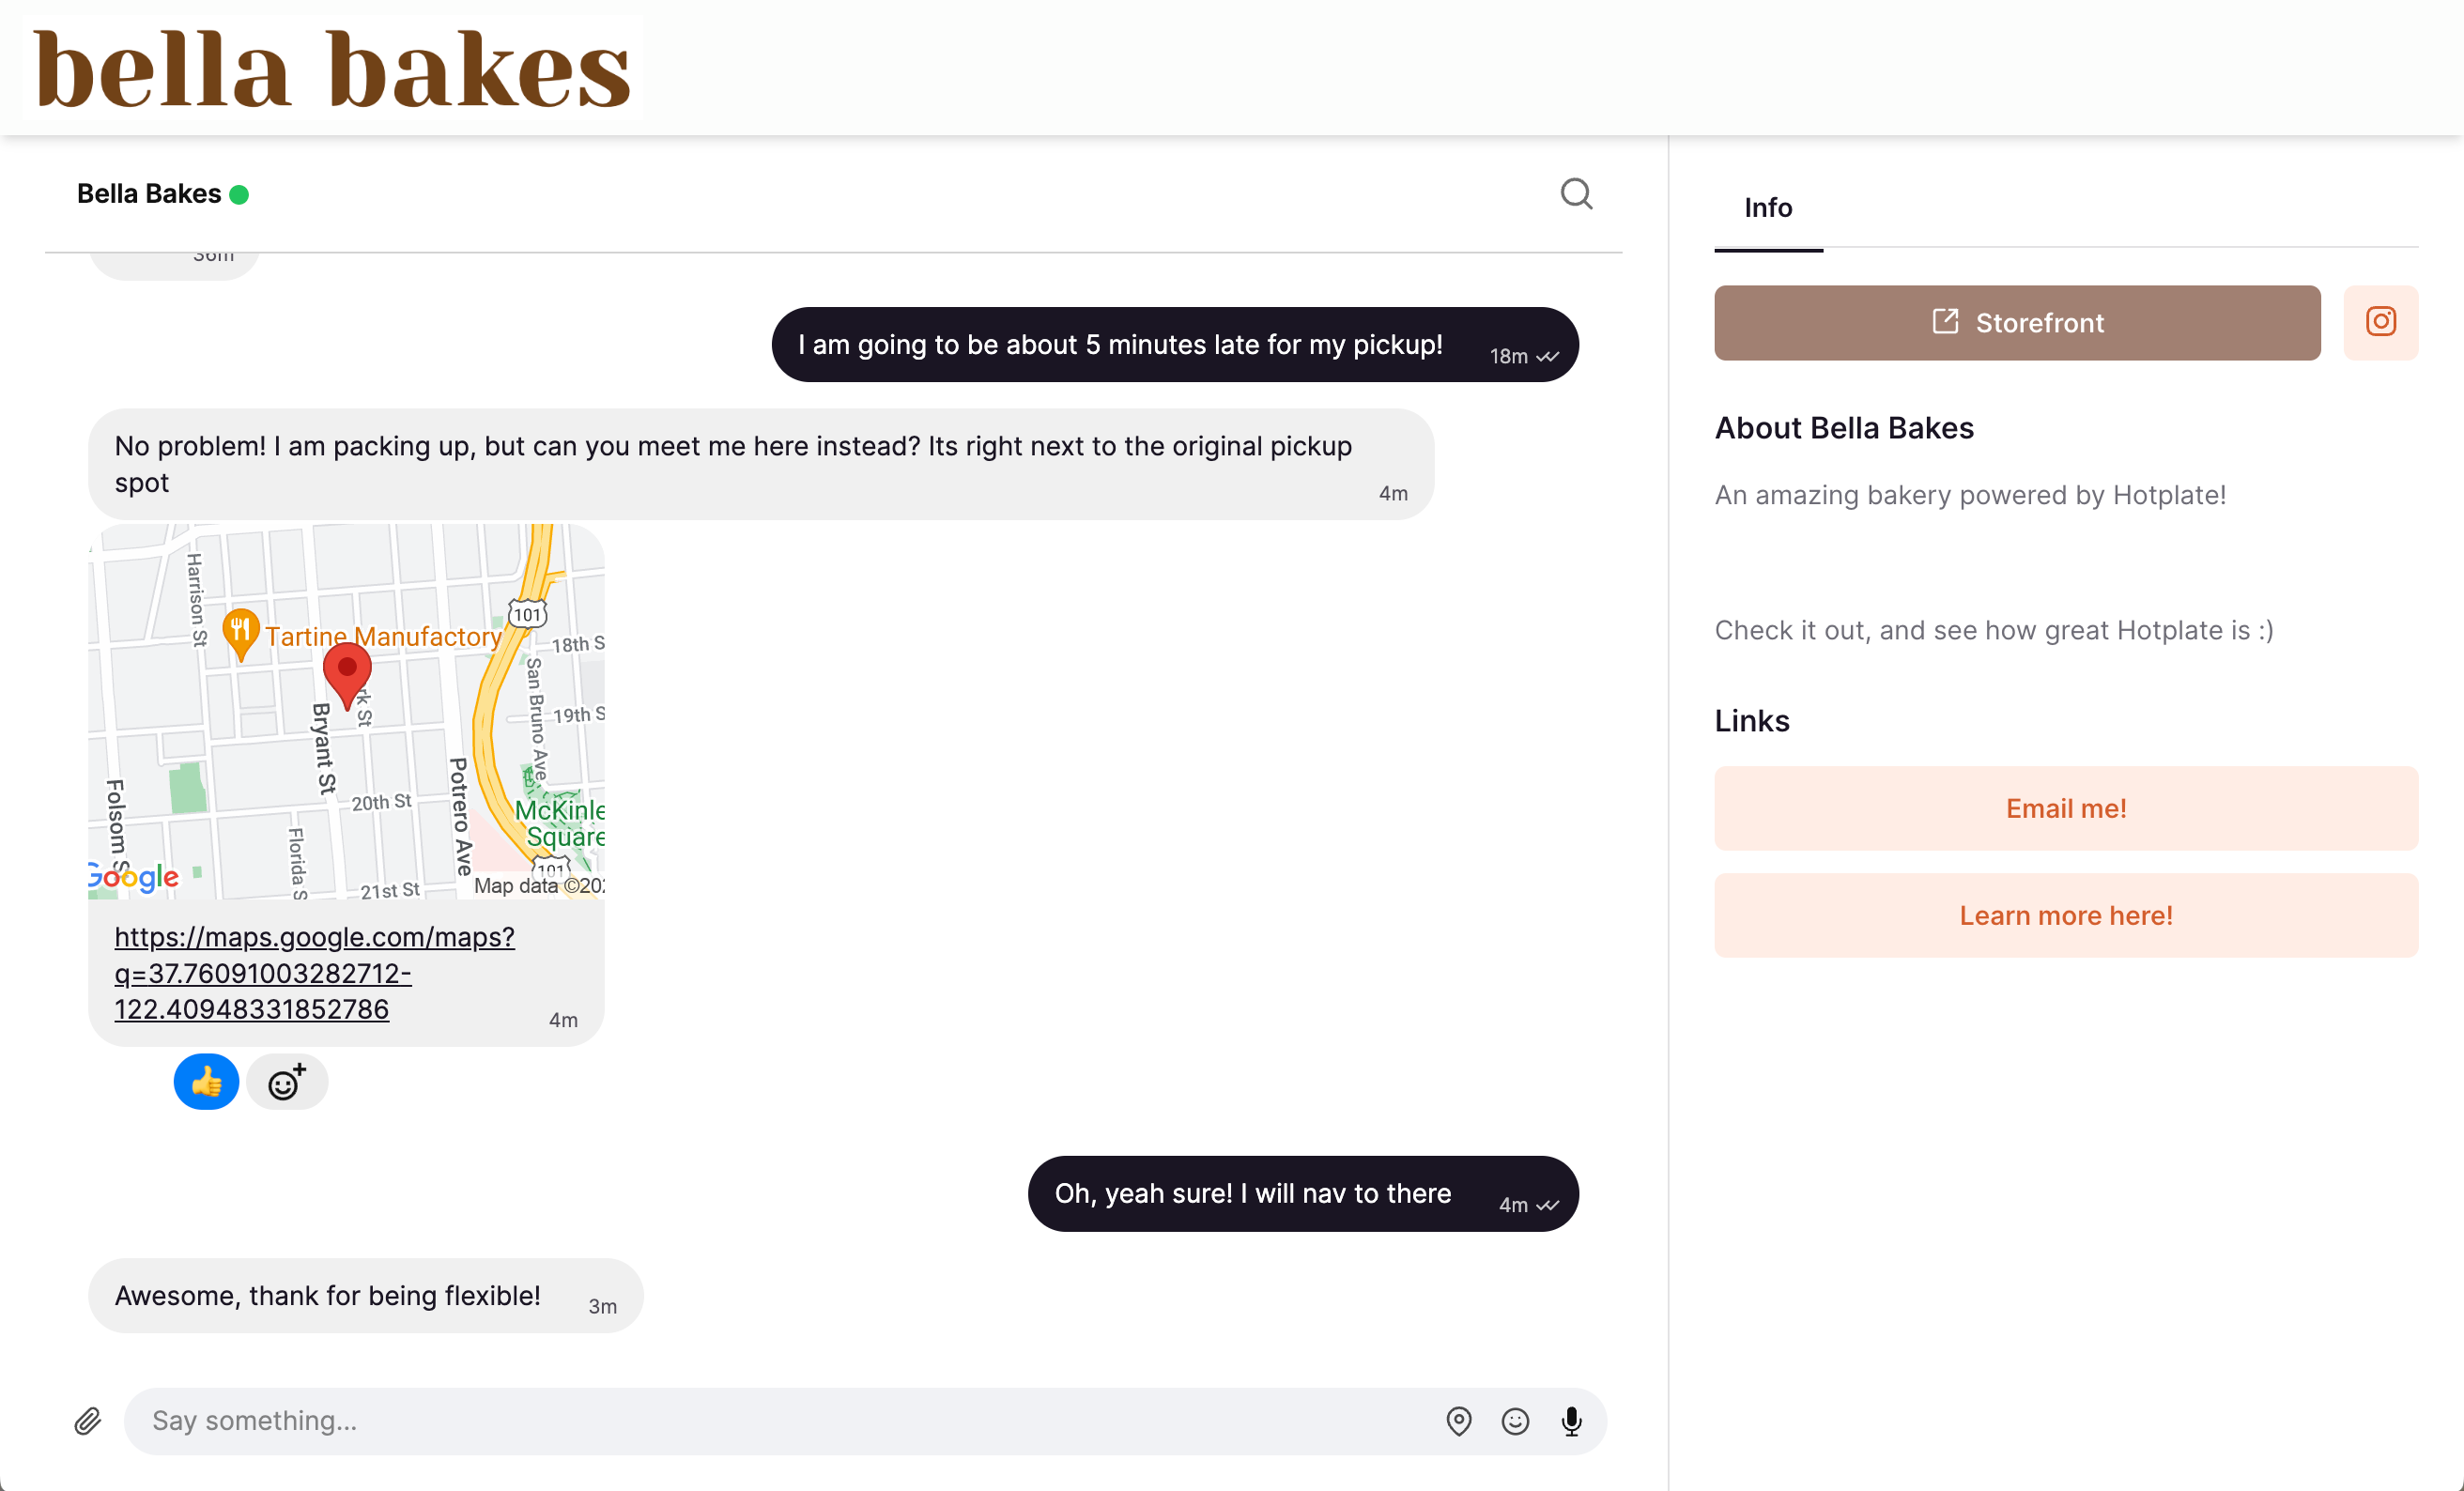Open the Storefront button

(x=2016, y=323)
